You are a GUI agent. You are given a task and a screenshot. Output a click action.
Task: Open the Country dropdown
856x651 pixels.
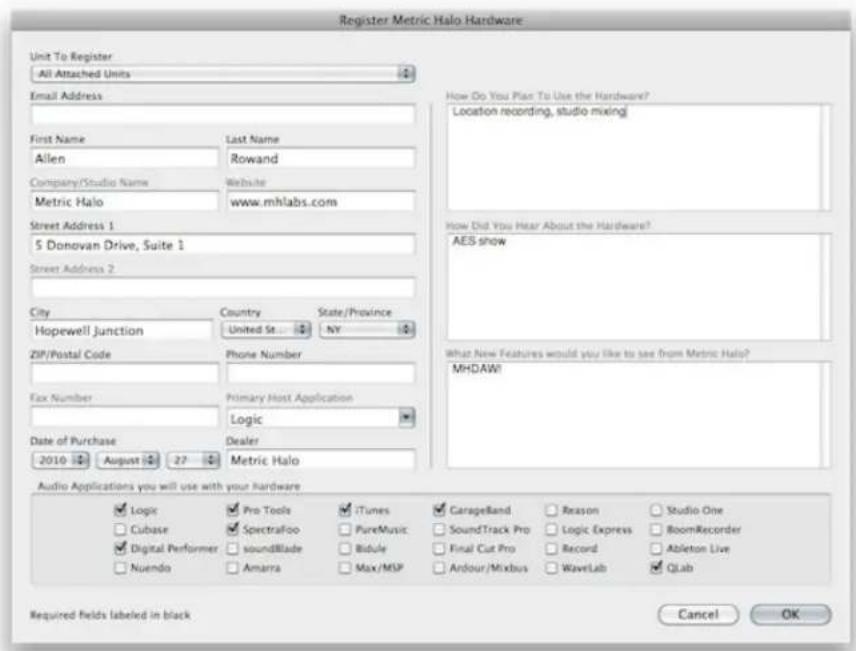pyautogui.click(x=266, y=329)
